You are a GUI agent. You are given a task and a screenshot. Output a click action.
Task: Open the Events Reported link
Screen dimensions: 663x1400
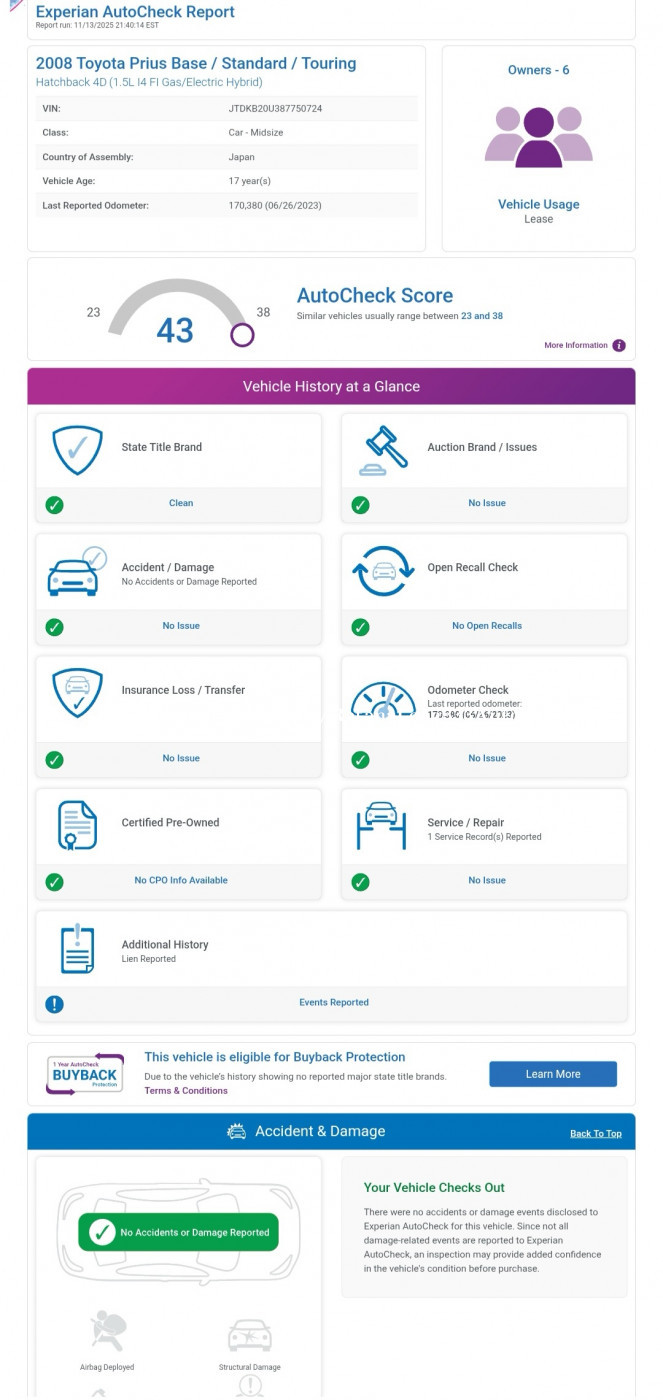pos(334,1003)
